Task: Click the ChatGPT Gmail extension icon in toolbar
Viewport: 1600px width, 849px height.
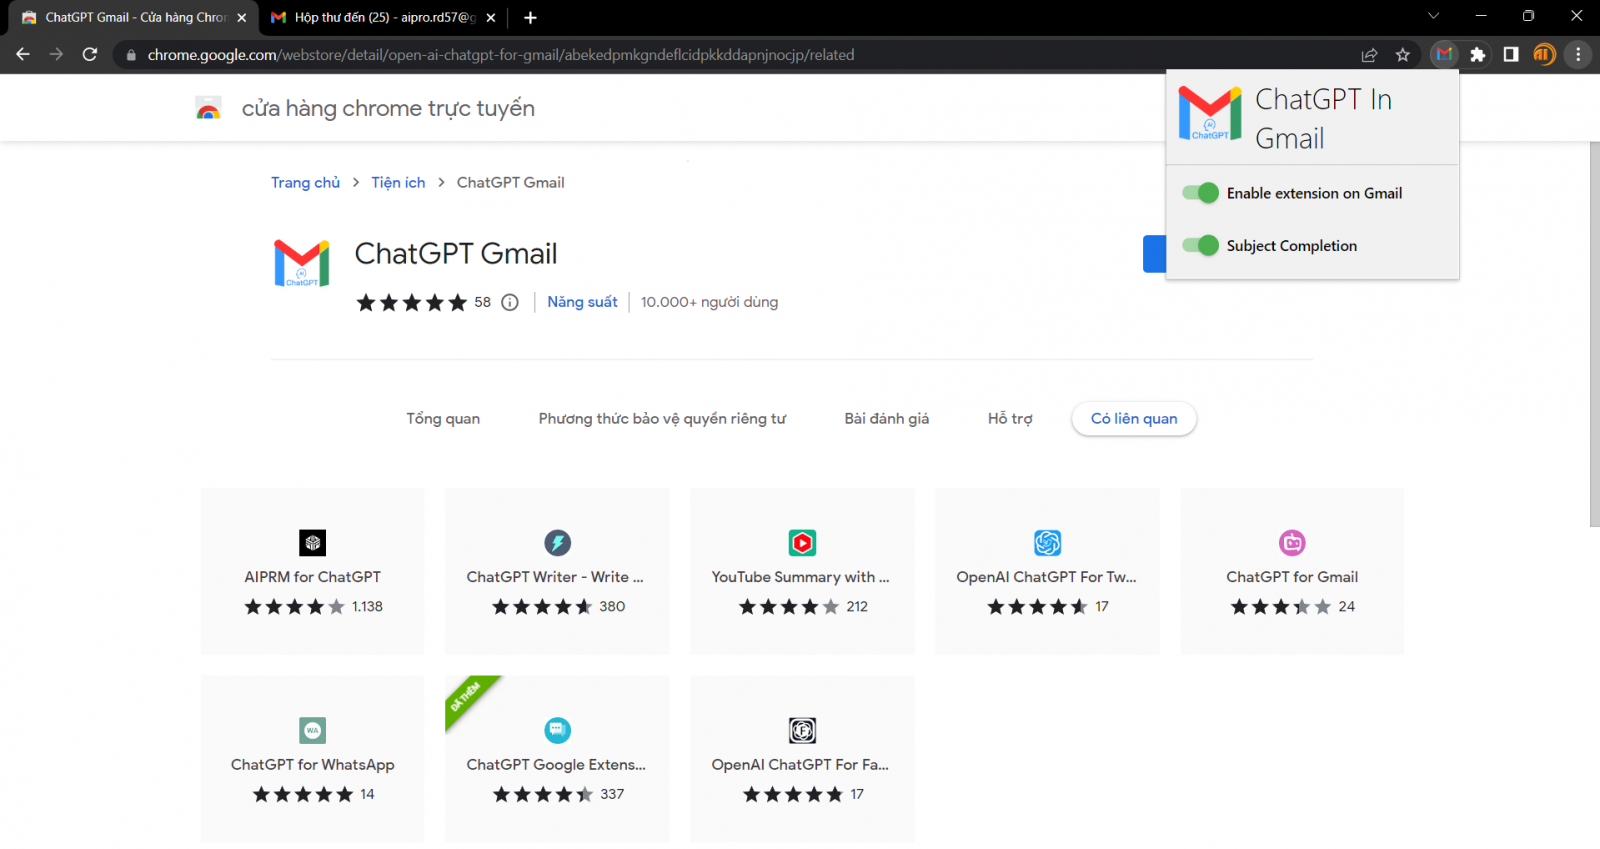Action: (1443, 55)
